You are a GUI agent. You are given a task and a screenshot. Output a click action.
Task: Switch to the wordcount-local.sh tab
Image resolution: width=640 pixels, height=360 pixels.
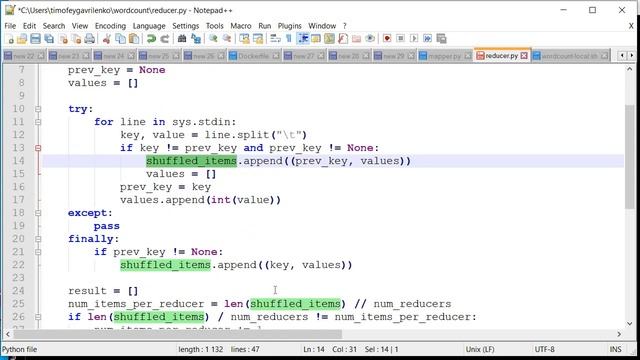[x=570, y=56]
